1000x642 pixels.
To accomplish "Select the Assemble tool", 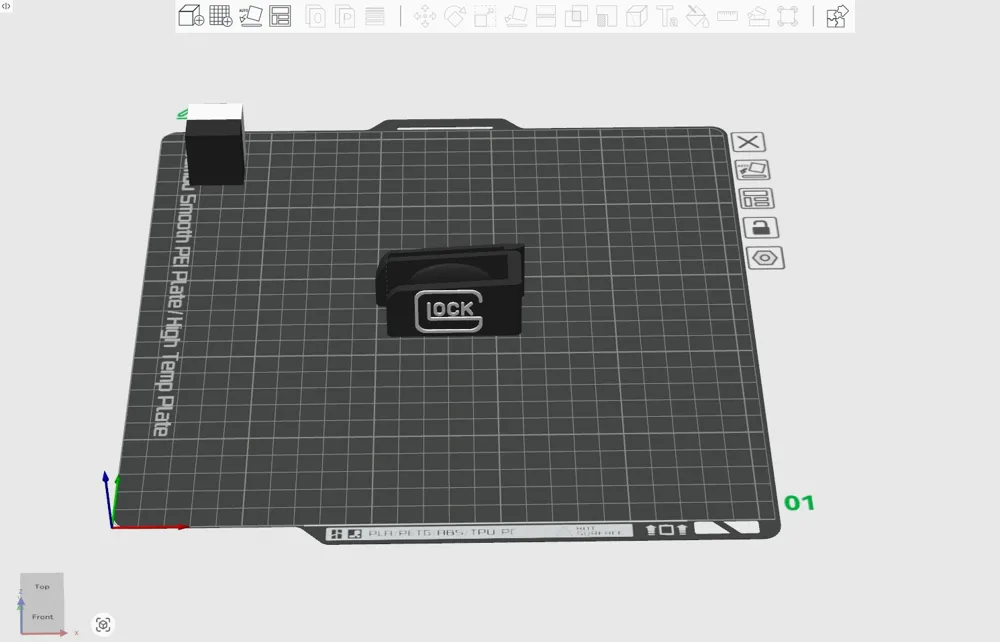I will point(758,16).
